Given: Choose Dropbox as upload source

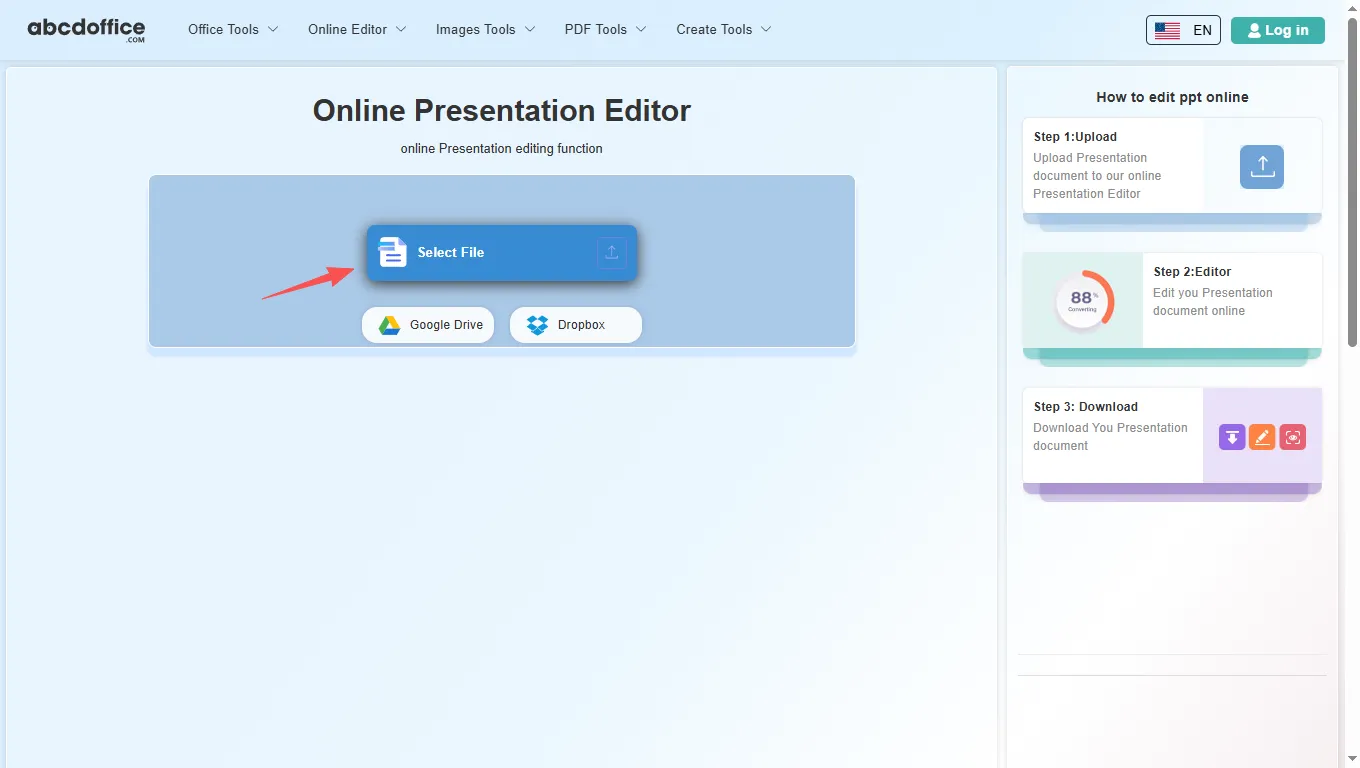Looking at the screenshot, I should coord(576,325).
